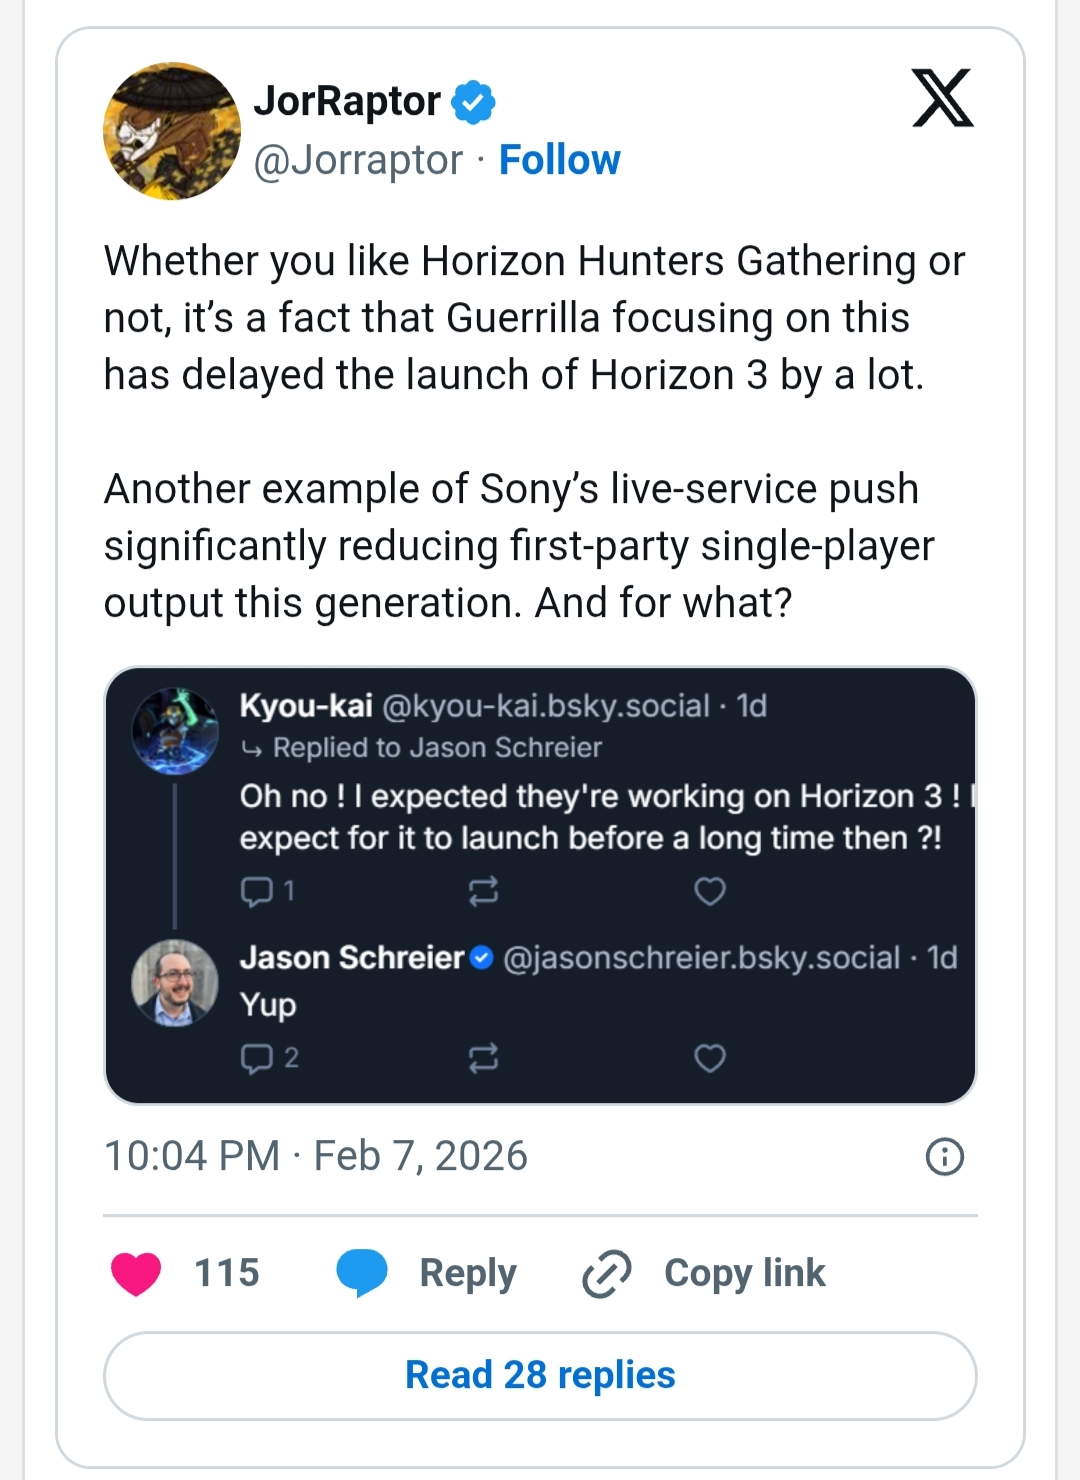Follow the @Jorraptor account
Screen dimensions: 1080x1480
(559, 160)
